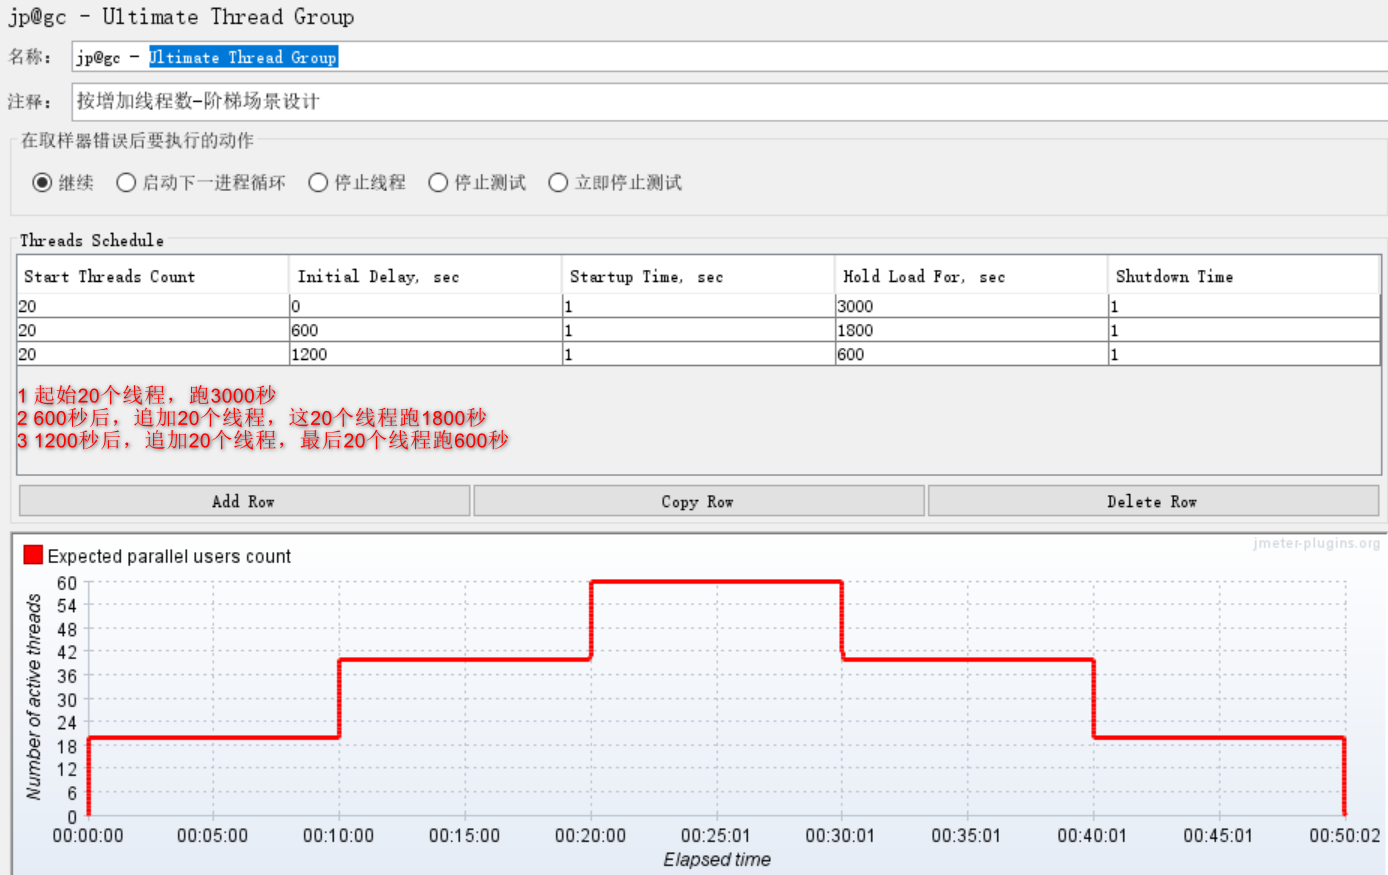Click the Copy Row button

pos(698,501)
